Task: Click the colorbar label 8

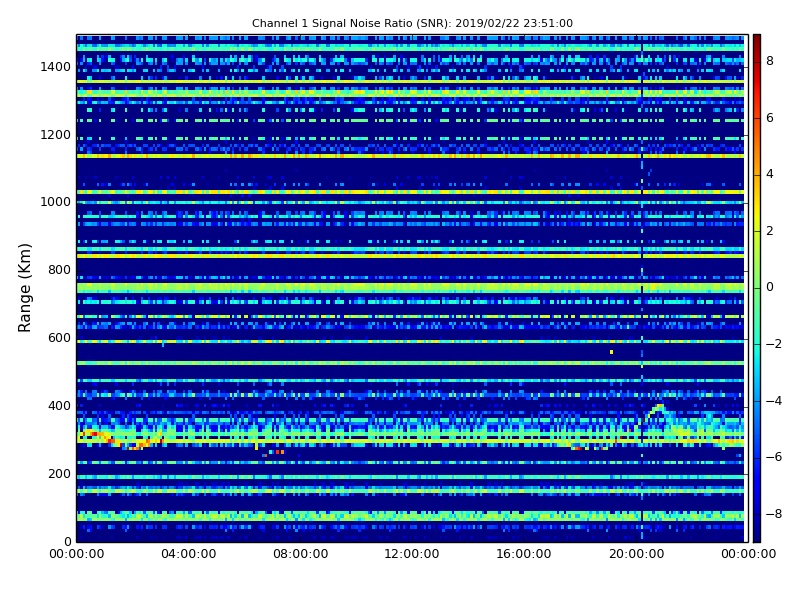Action: [770, 61]
